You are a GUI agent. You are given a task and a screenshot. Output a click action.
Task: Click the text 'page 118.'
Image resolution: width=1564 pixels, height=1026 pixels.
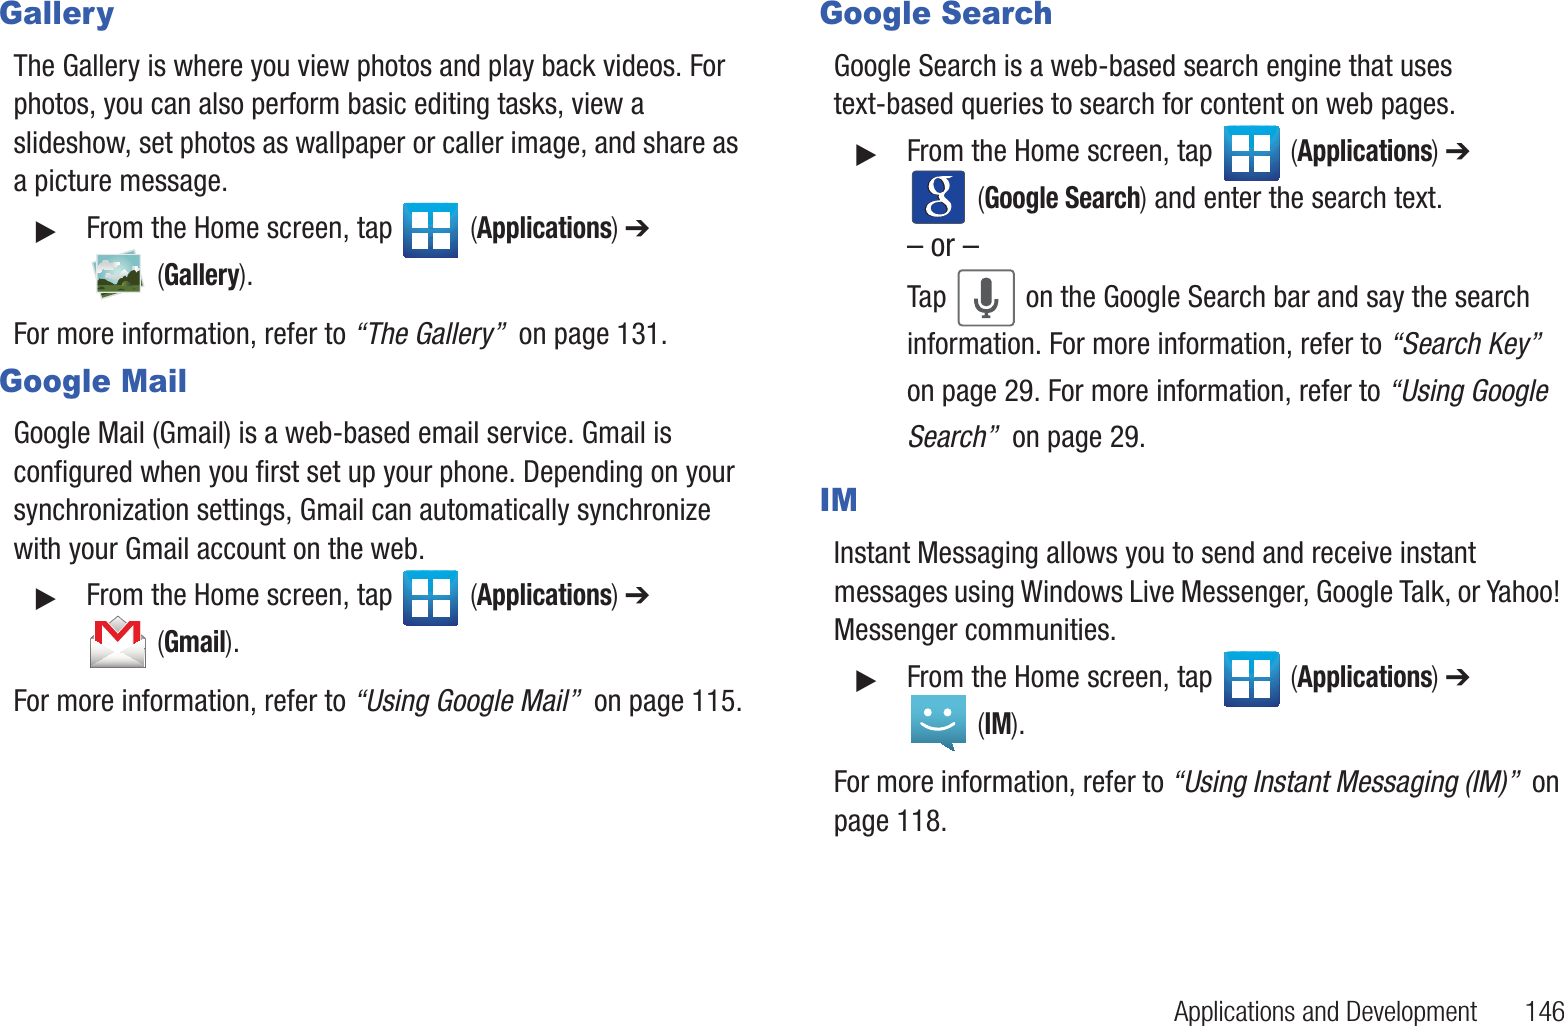coord(890,822)
